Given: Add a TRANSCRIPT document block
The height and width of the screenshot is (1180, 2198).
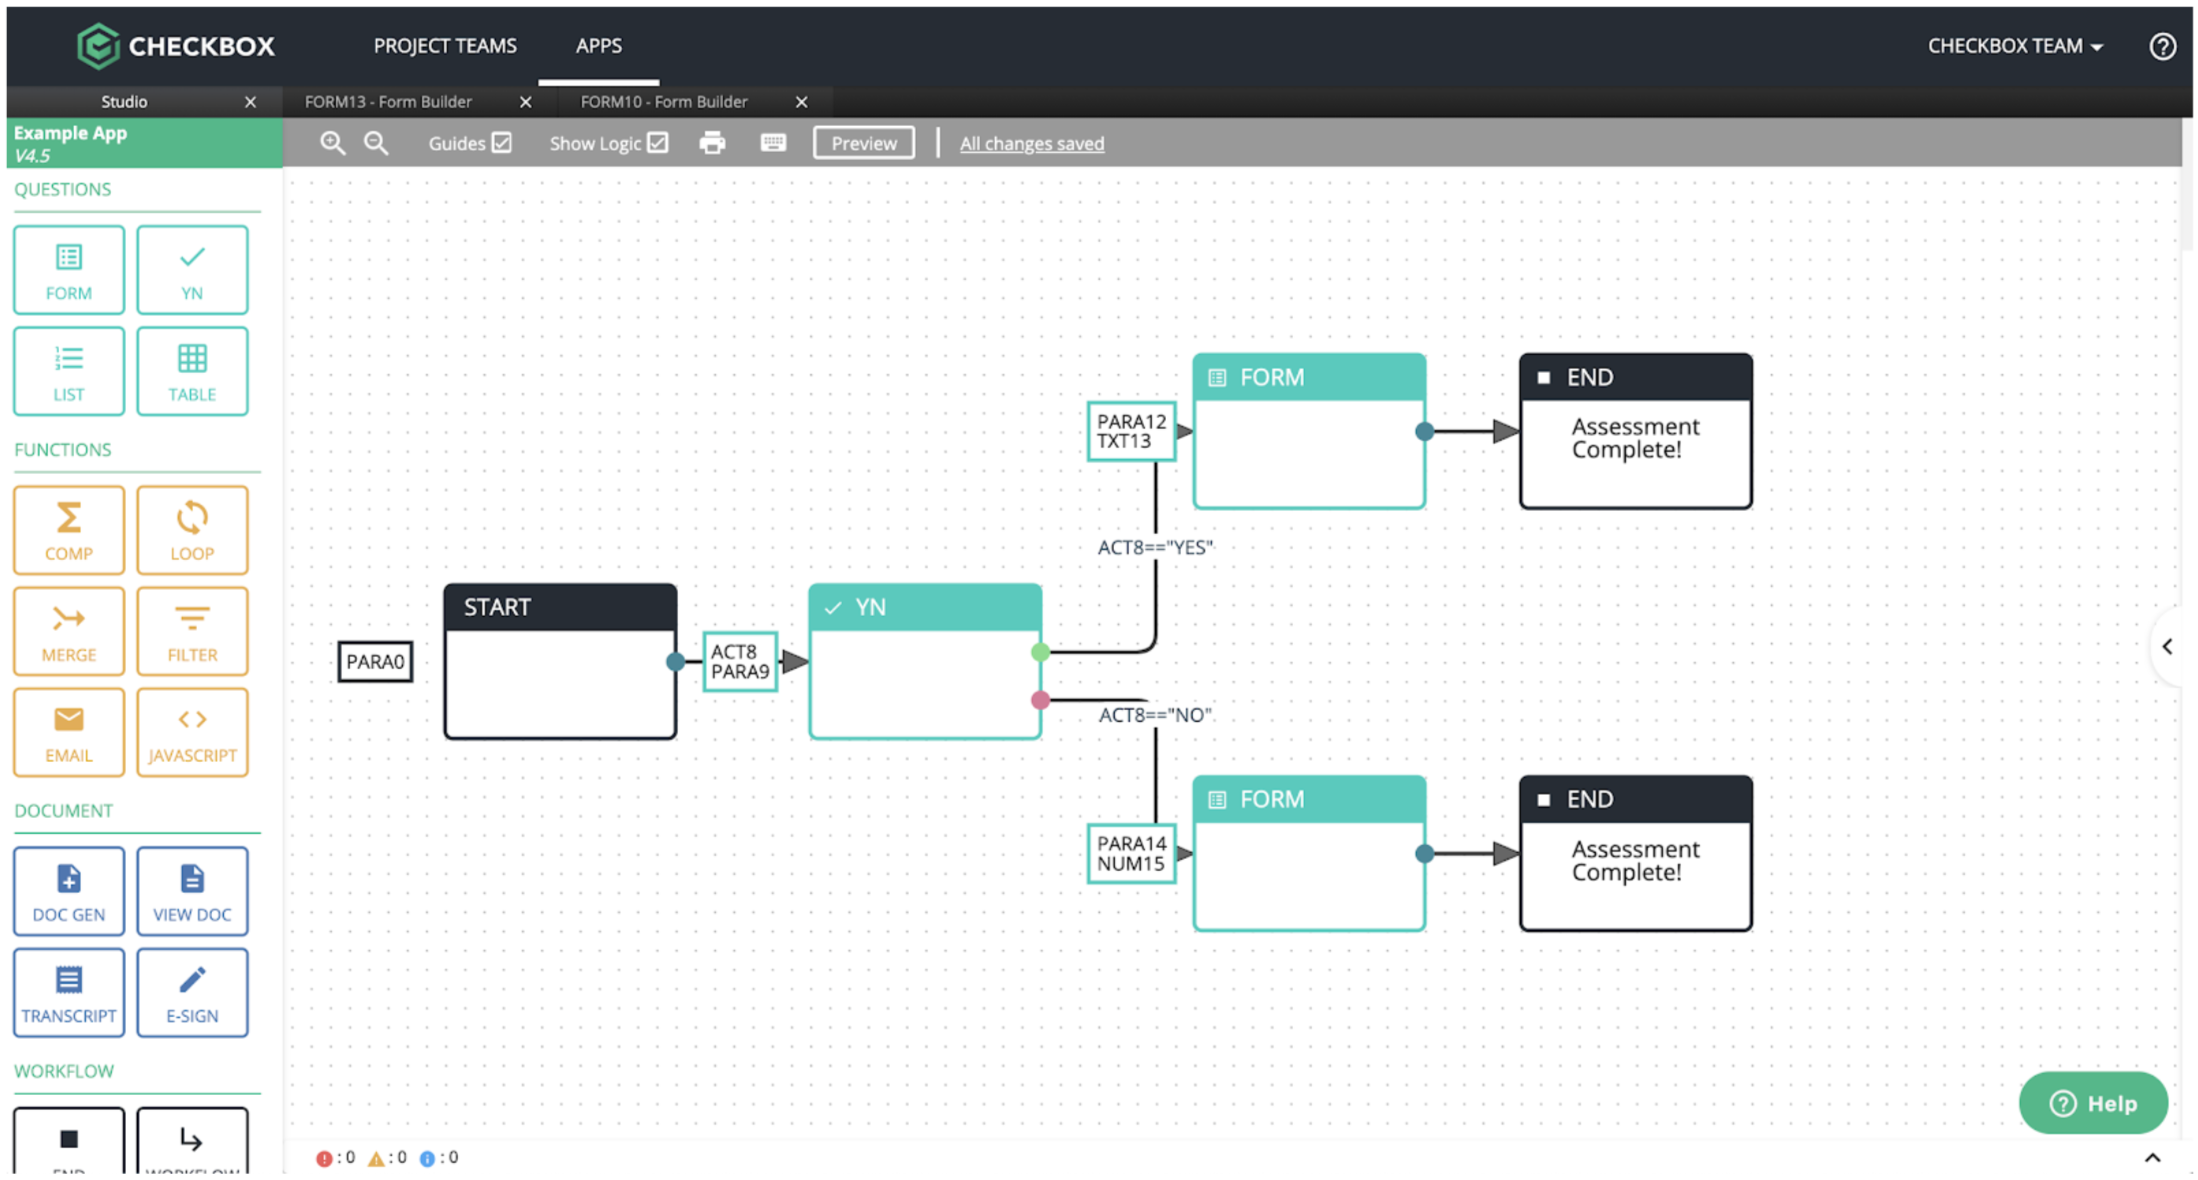Looking at the screenshot, I should 69,992.
